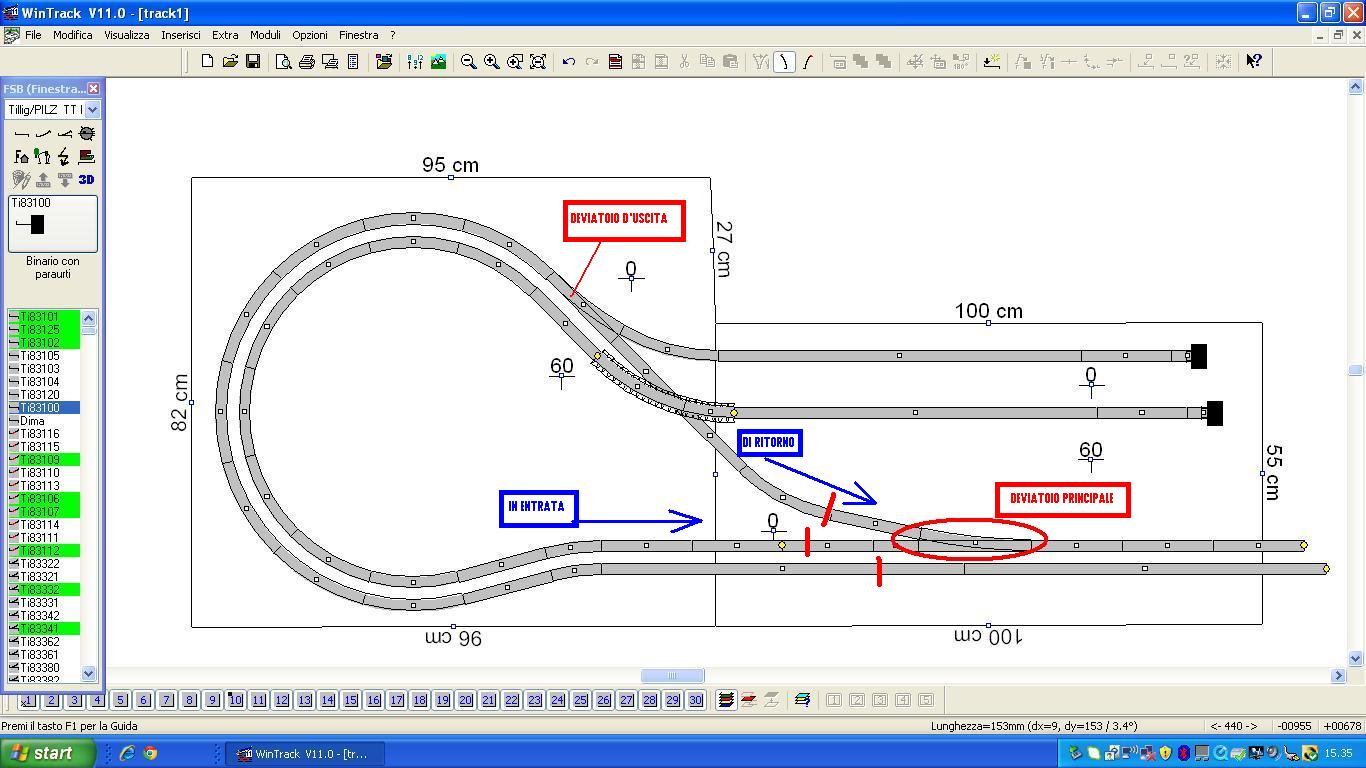Open Chrome from quick launch

click(149, 753)
